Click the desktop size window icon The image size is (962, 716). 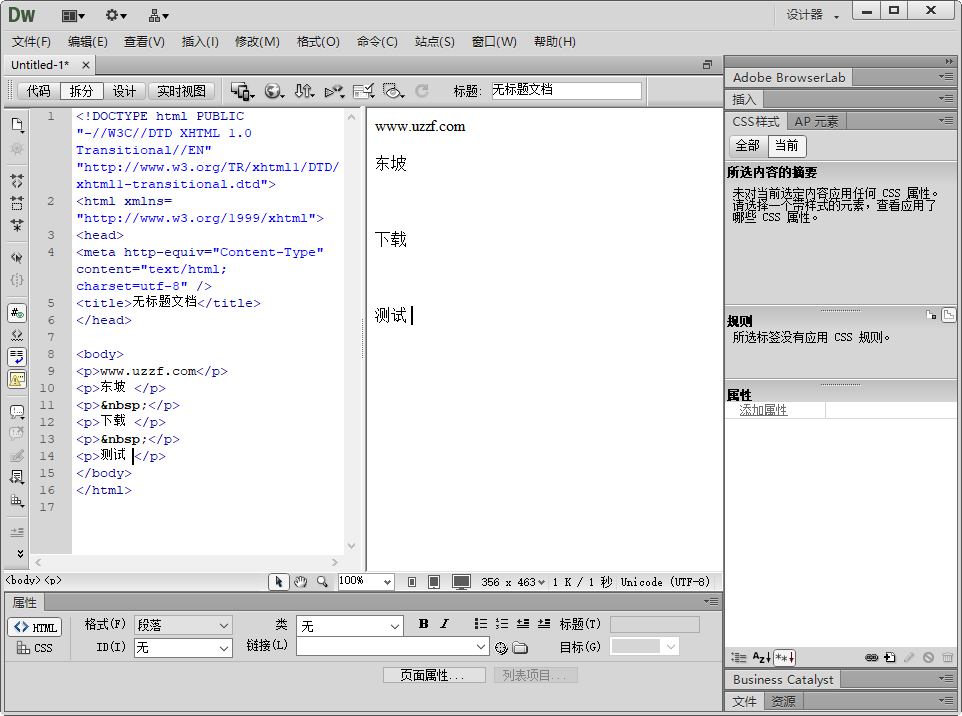pyautogui.click(x=461, y=582)
